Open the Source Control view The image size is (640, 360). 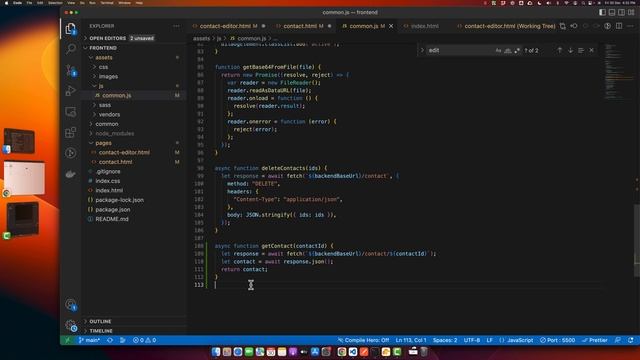71,70
